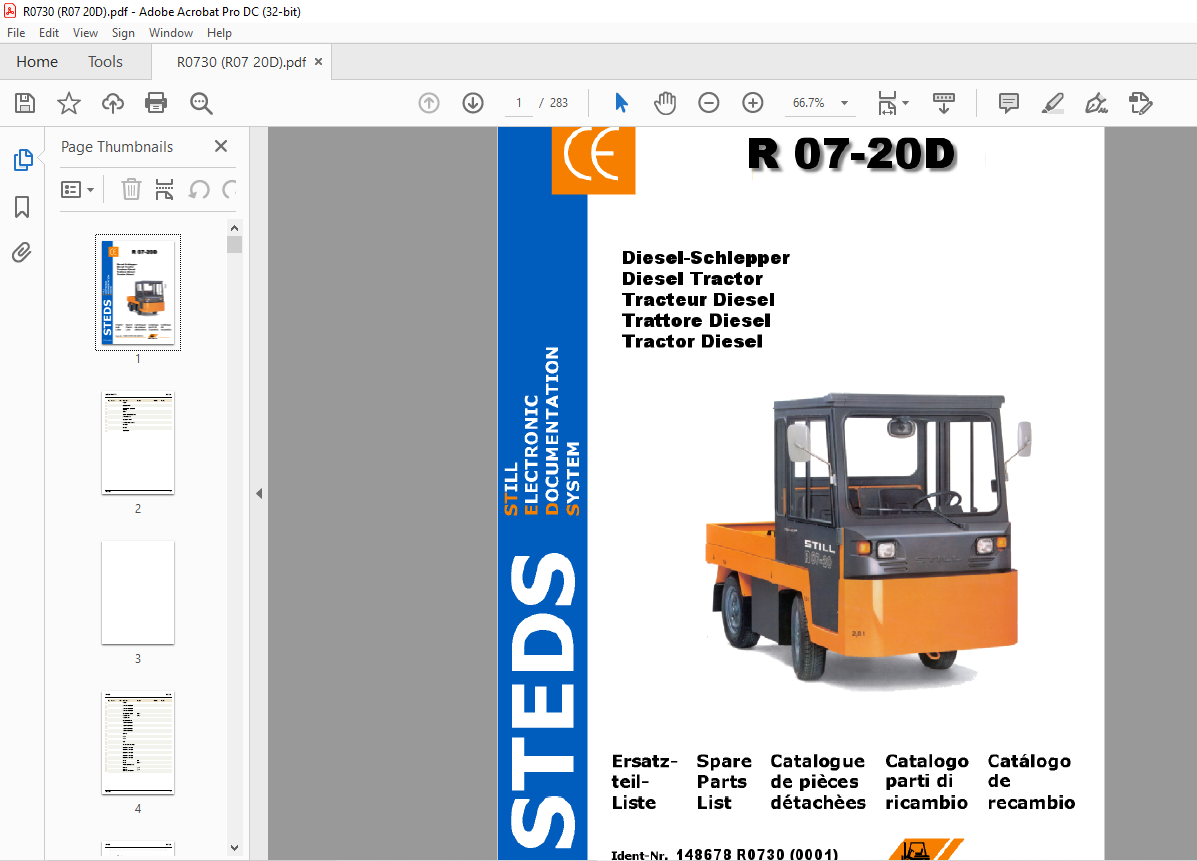Activate the selection arrow tool

click(x=621, y=103)
